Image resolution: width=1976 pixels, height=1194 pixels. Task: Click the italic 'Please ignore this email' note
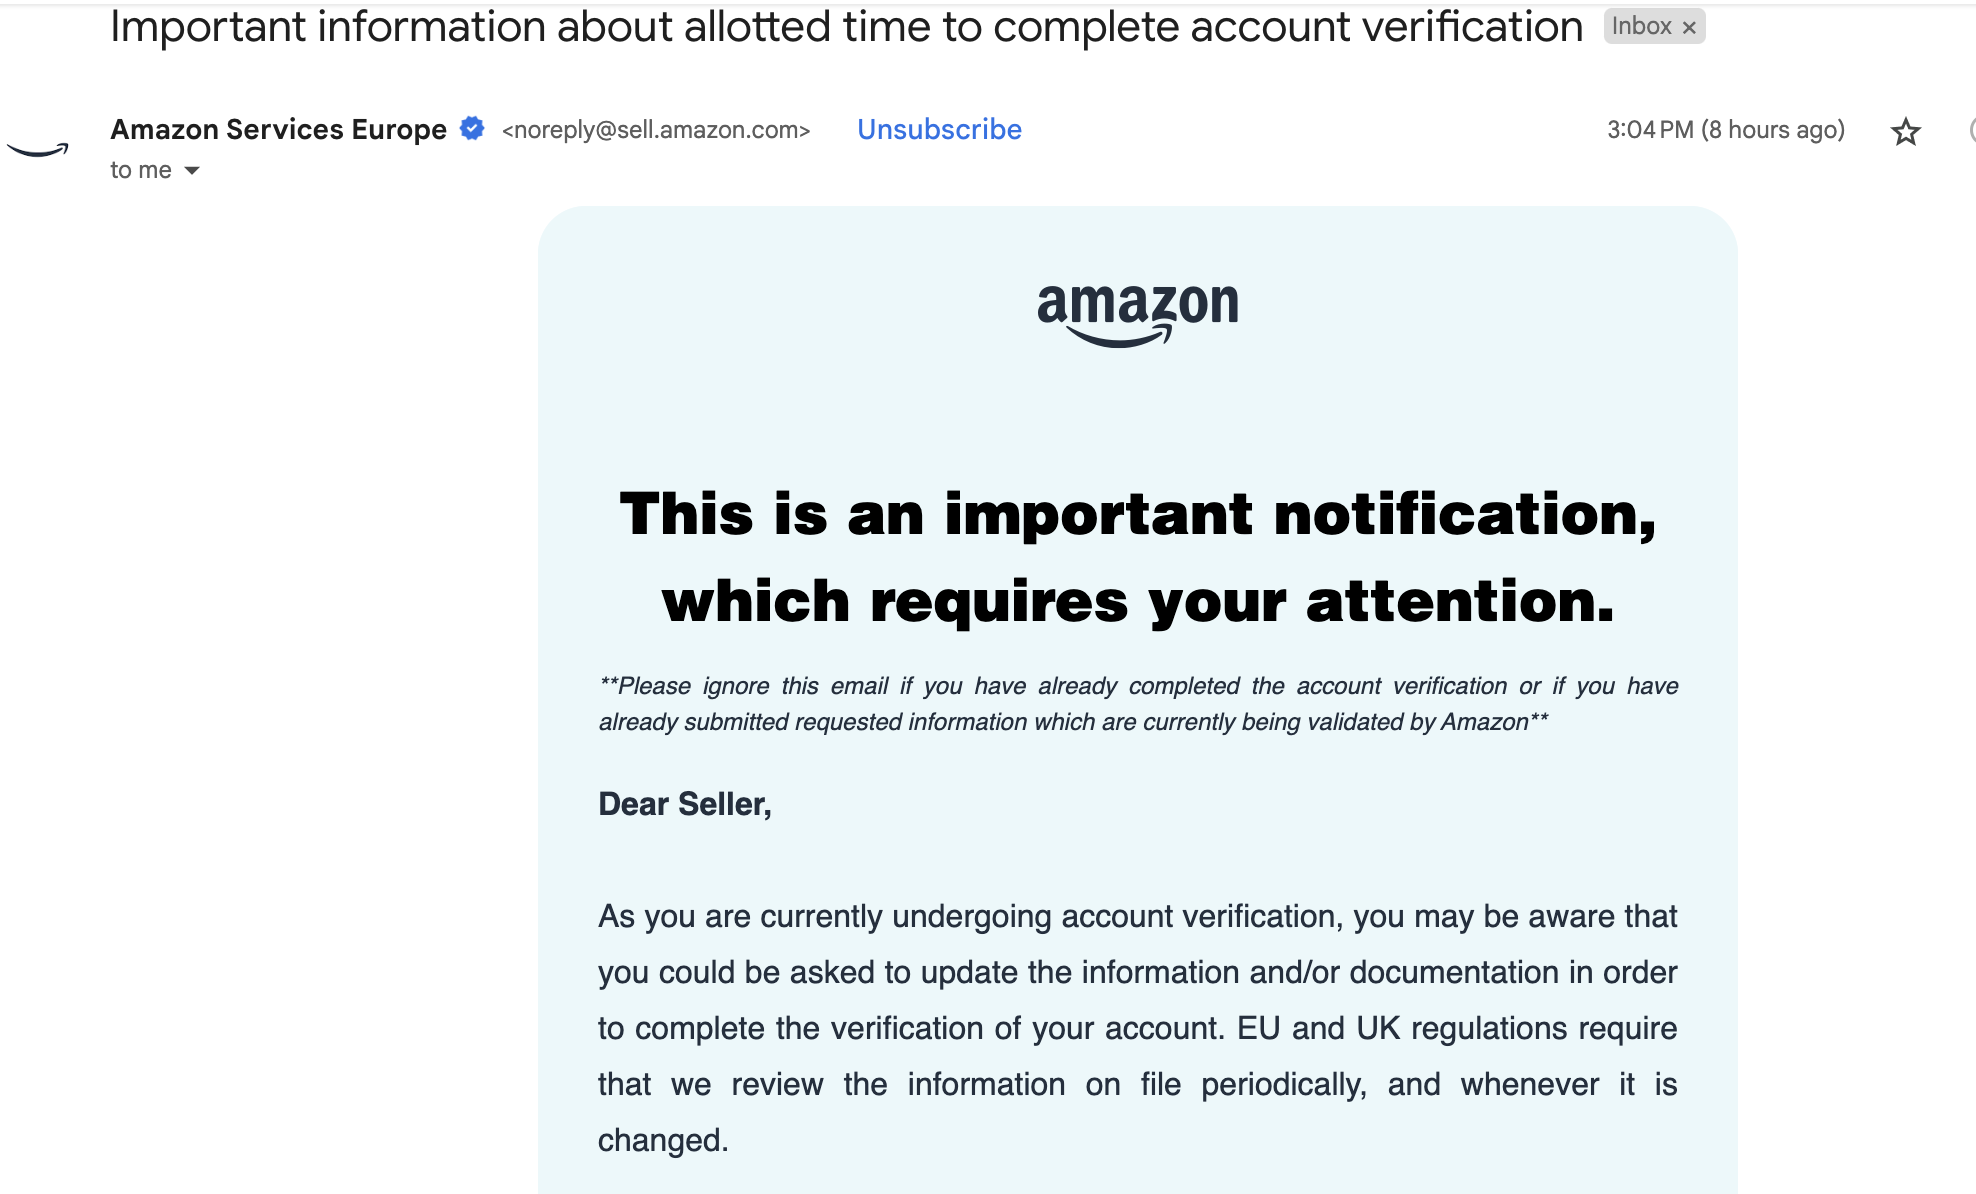point(1138,704)
